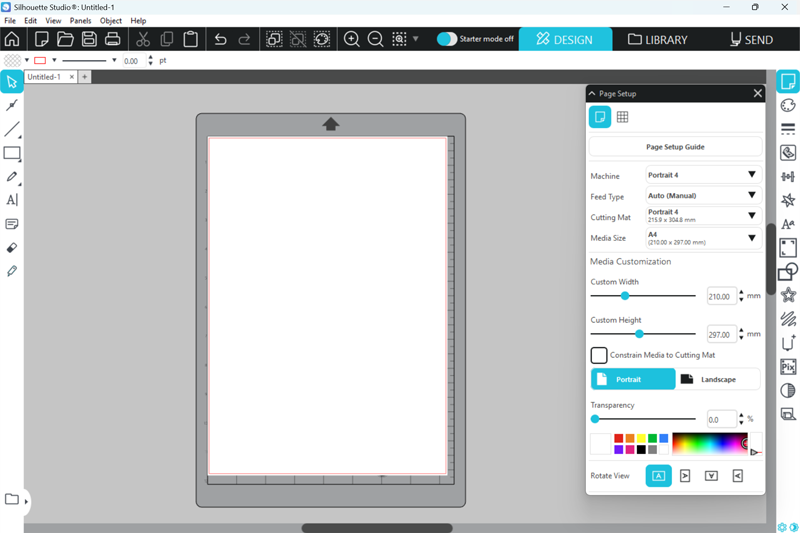Click the Print icon in toolbar
Screen dimensions: 800x533
[113, 39]
